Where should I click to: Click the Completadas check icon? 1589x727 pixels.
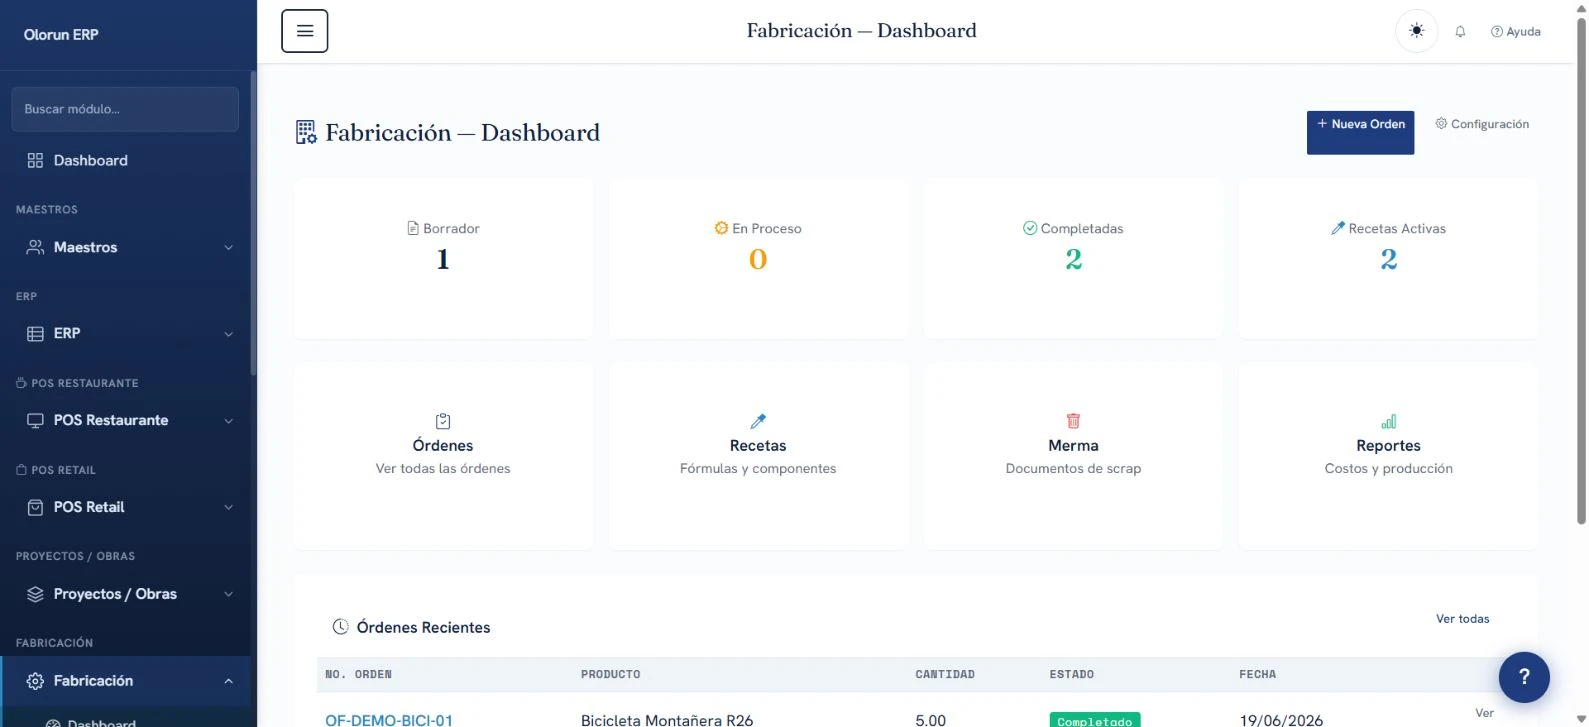coord(1030,228)
